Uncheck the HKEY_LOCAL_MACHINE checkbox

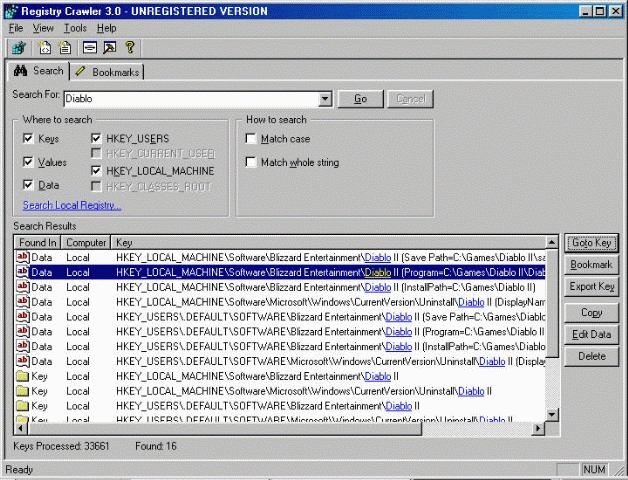[x=96, y=171]
